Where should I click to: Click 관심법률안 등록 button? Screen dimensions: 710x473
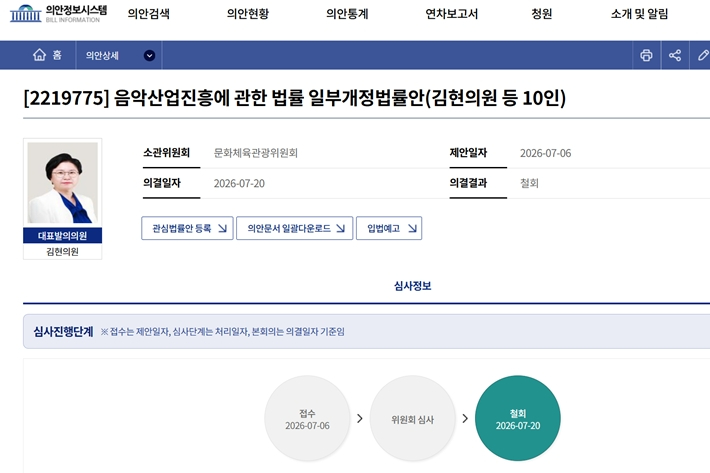187,228
